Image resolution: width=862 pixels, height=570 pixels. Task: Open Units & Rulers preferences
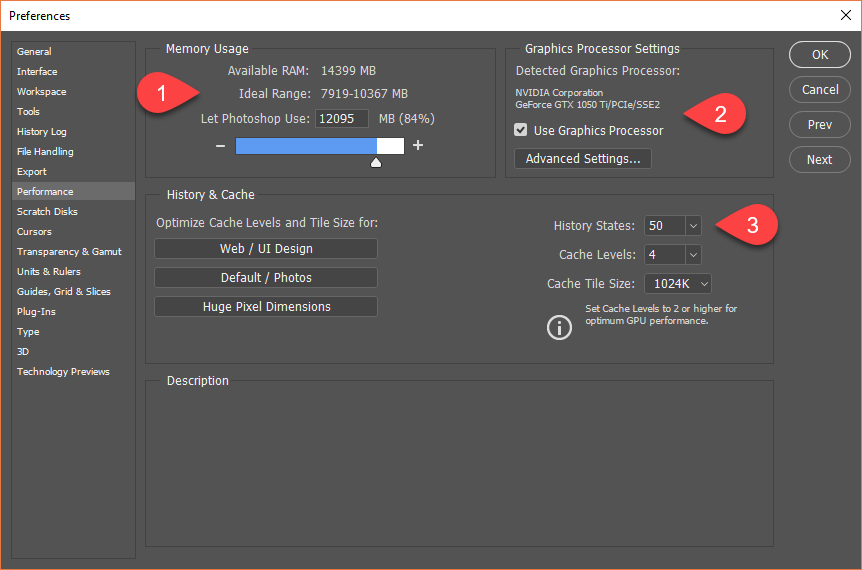pos(73,272)
